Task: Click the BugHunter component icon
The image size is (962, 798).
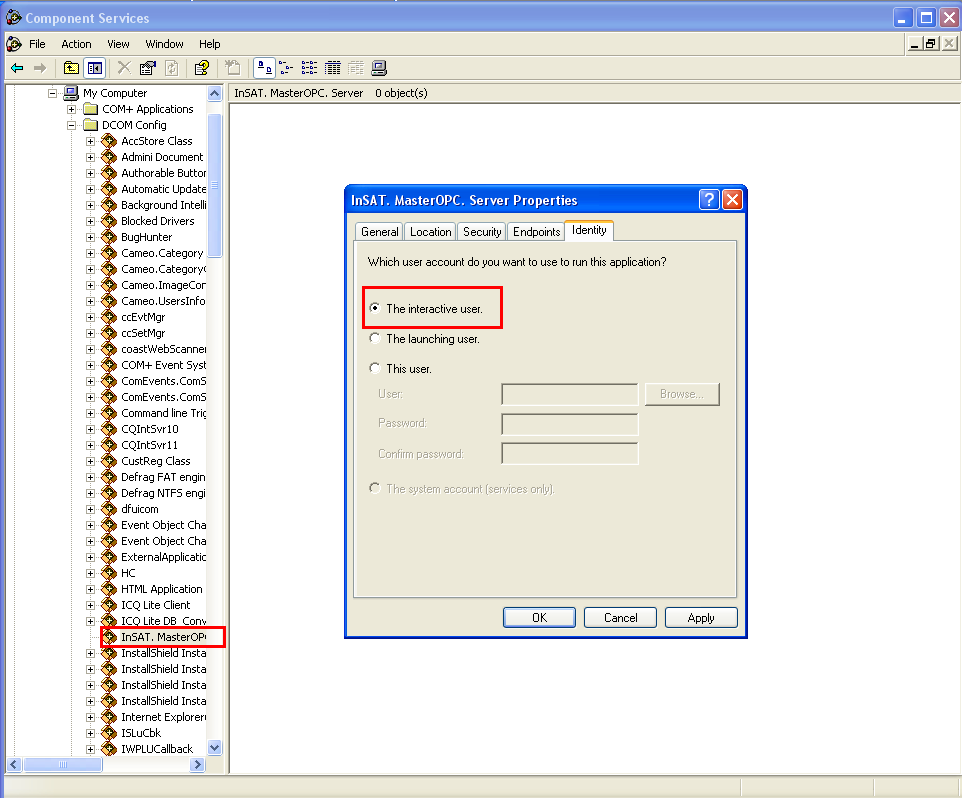Action: coord(109,237)
